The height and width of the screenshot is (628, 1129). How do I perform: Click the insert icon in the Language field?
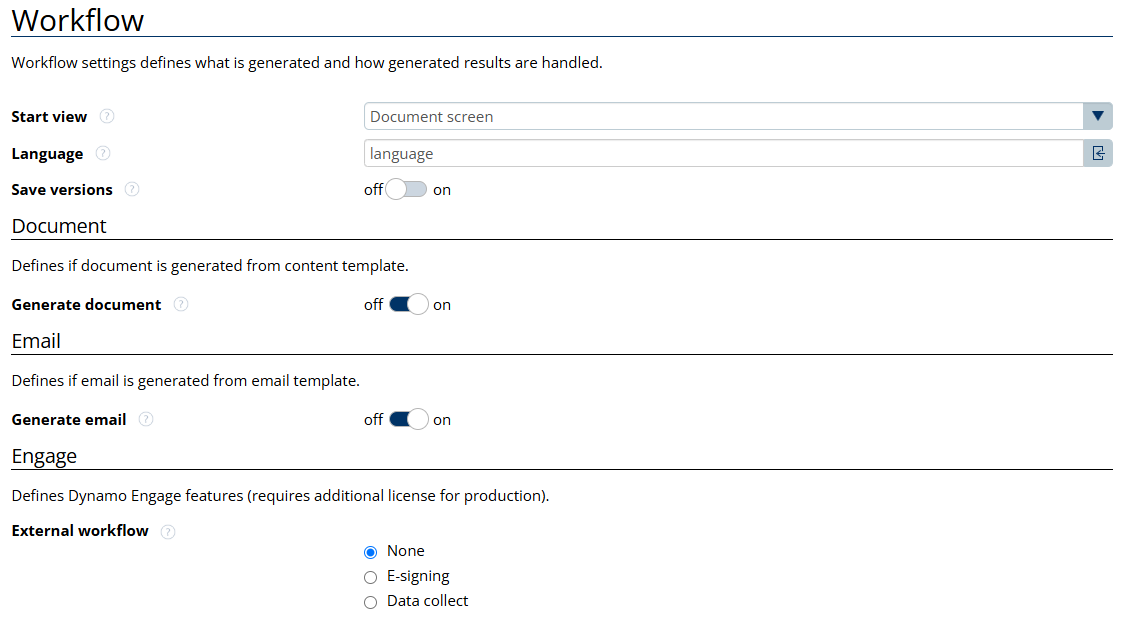tap(1098, 154)
